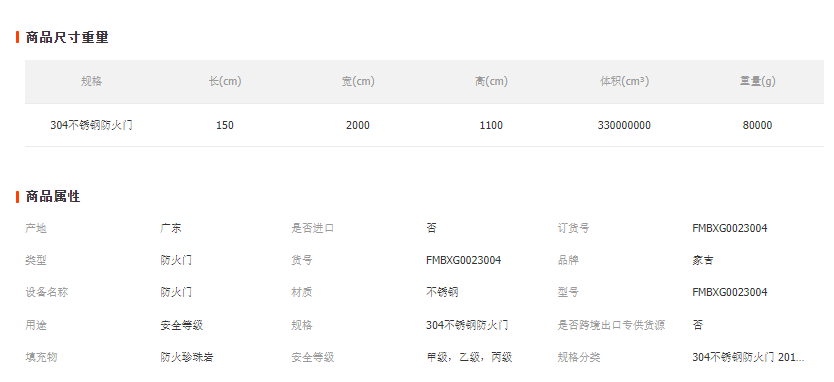The height and width of the screenshot is (382, 834).
Task: Click the 订货号 value FMBXG0023004
Action: (x=730, y=228)
